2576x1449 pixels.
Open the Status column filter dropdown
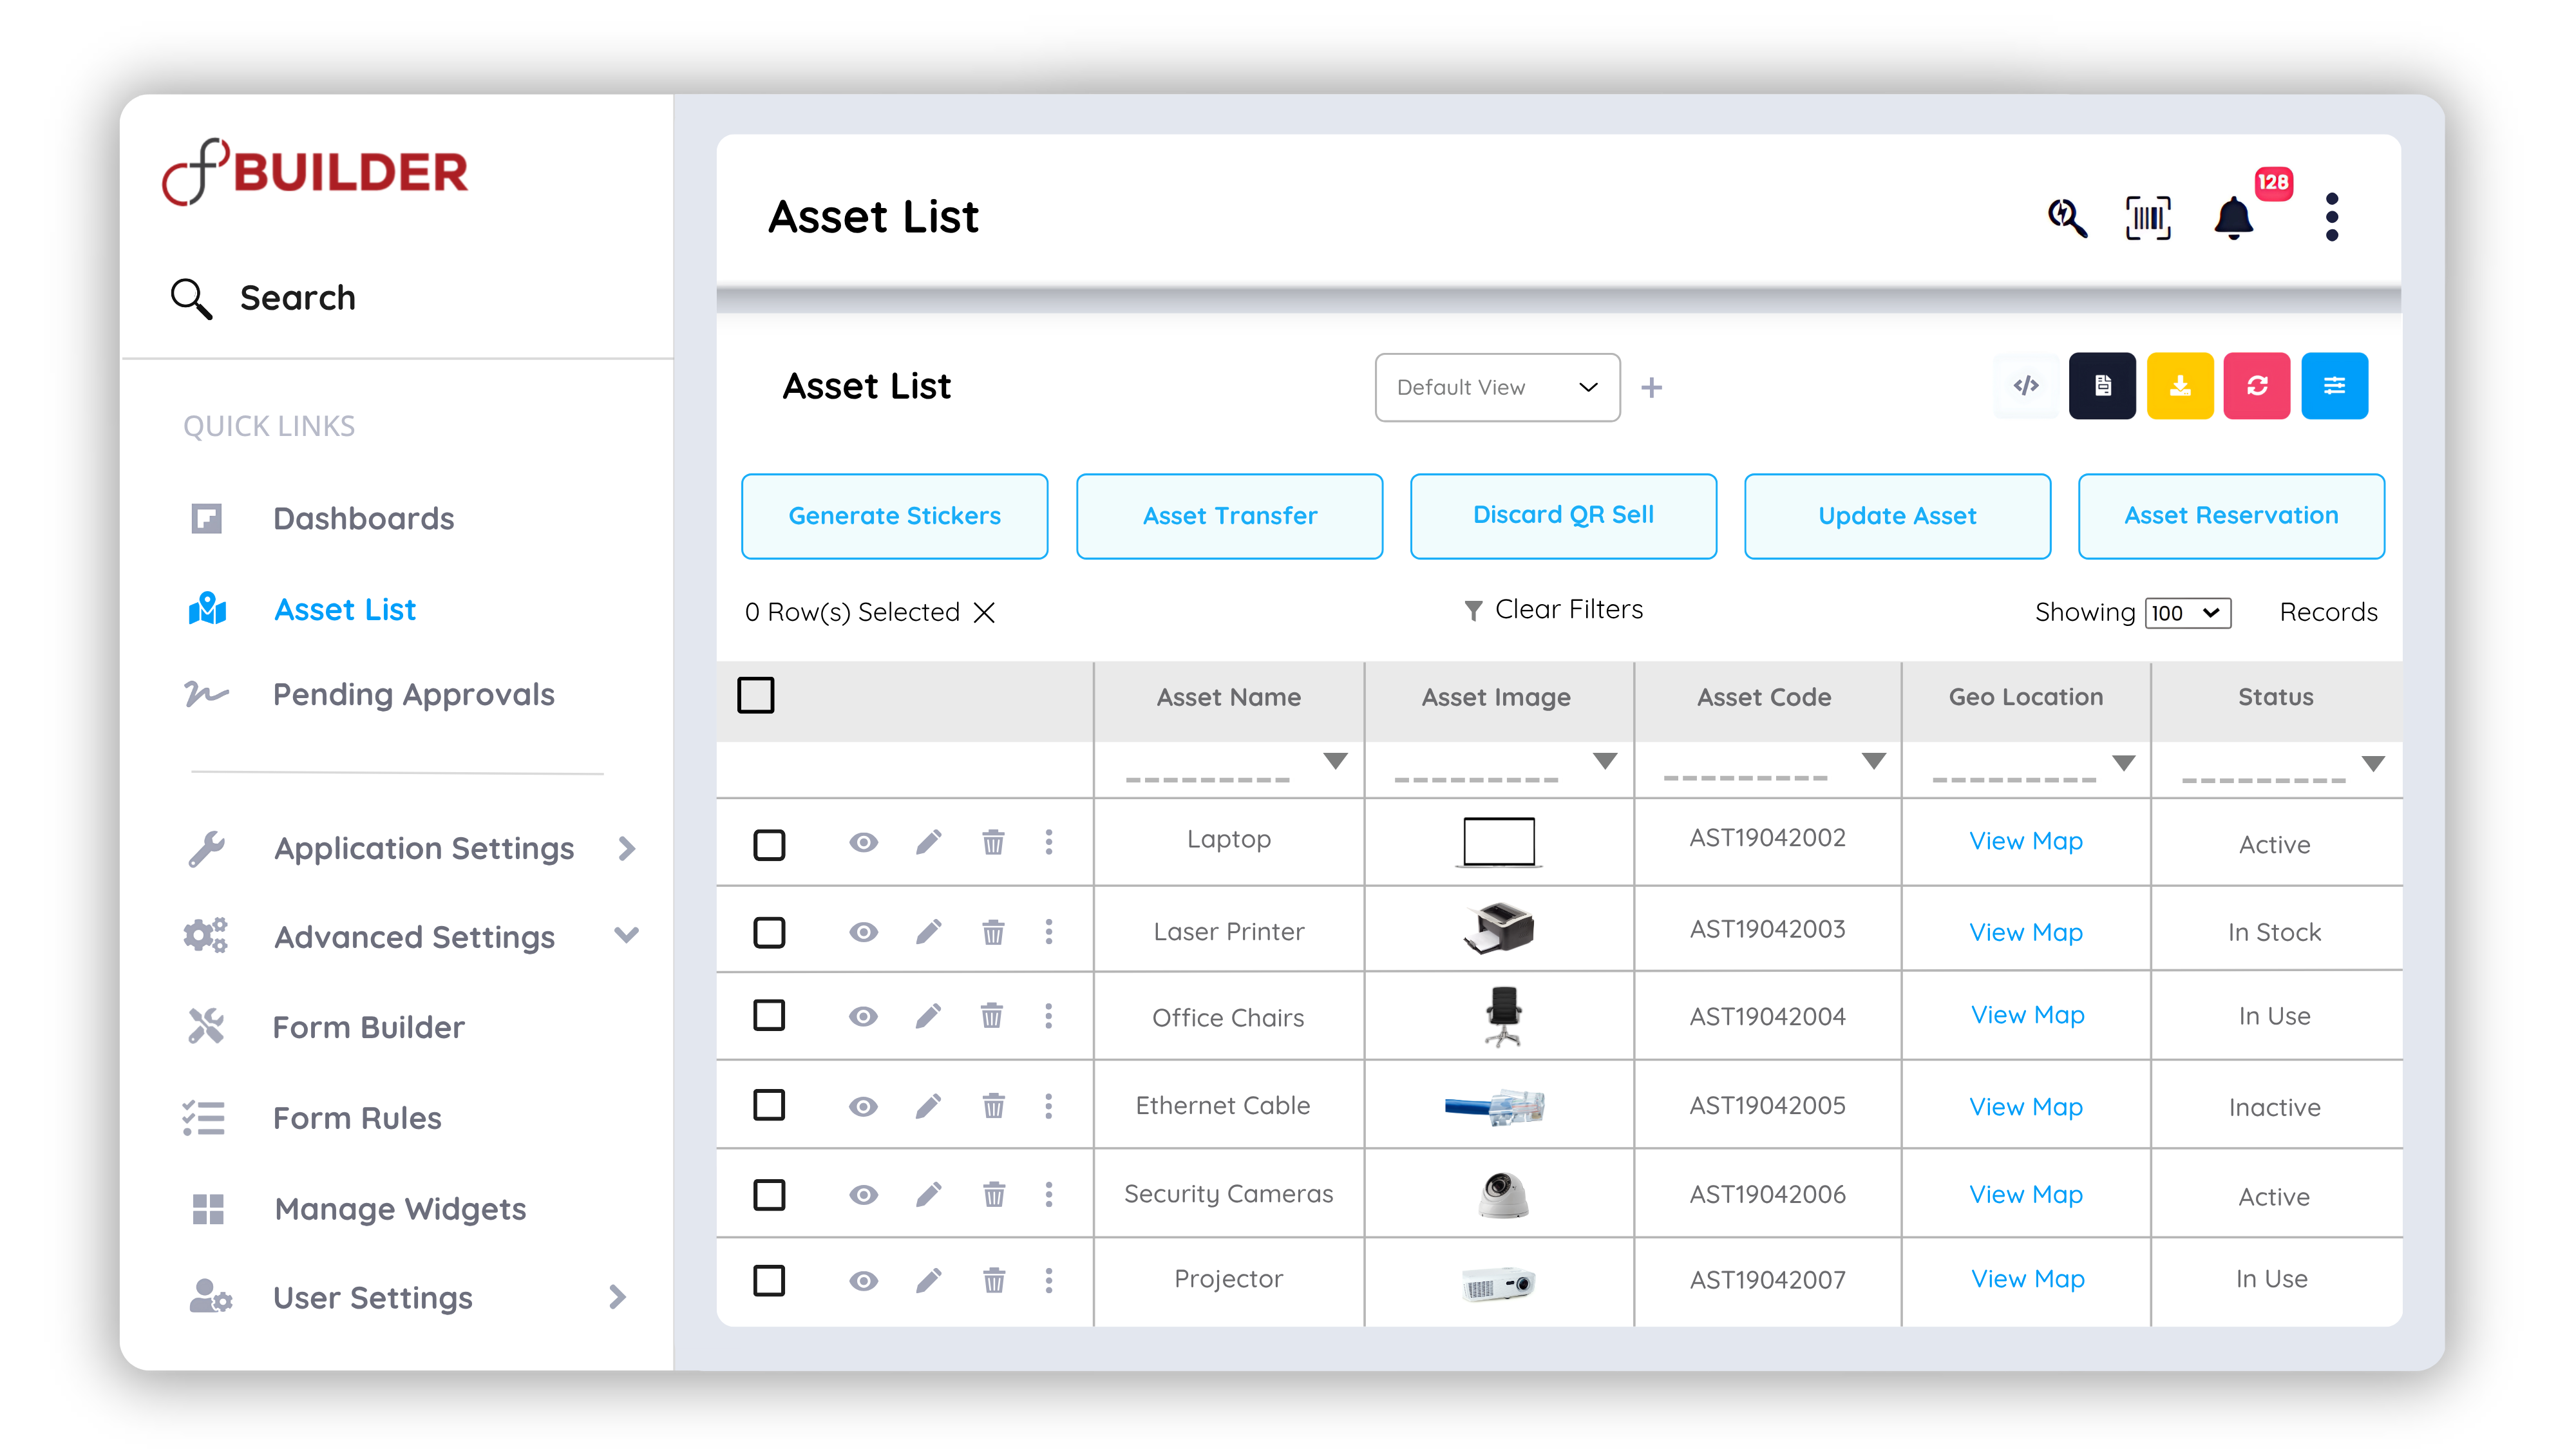point(2374,764)
